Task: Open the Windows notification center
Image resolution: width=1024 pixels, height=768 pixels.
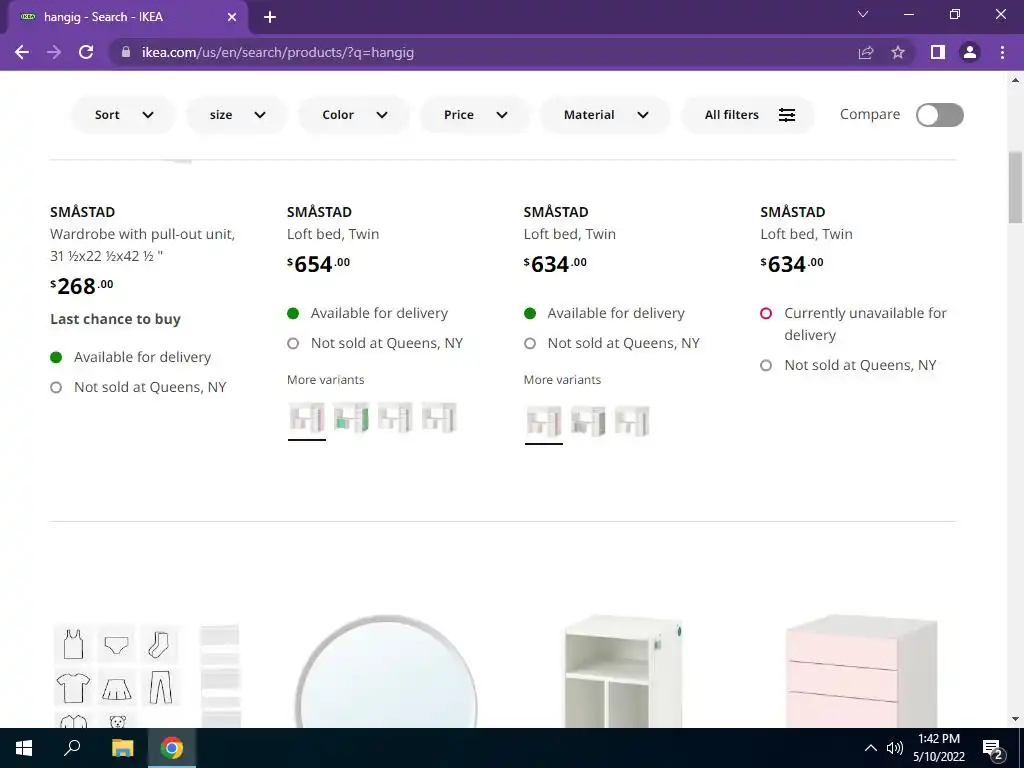Action: click(x=993, y=748)
